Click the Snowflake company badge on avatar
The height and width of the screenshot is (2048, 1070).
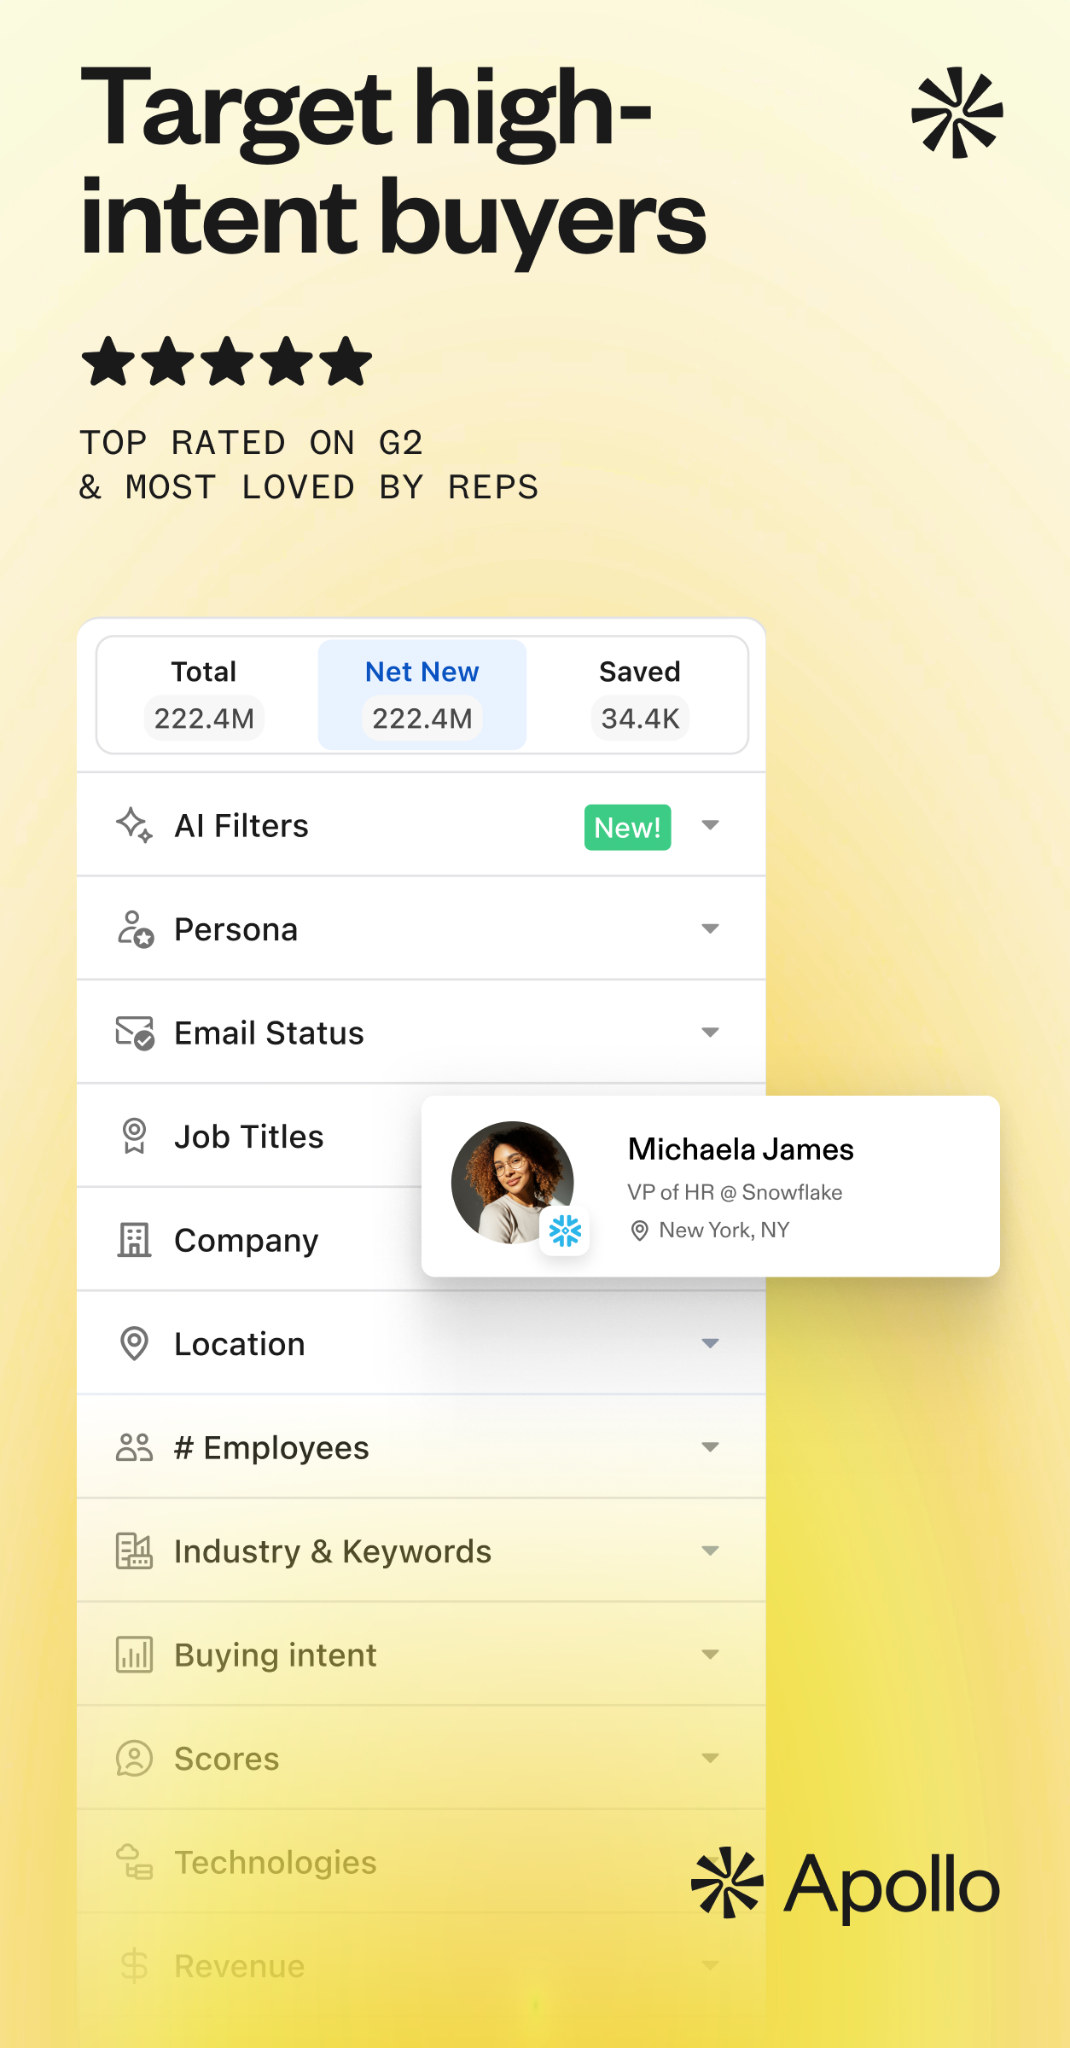(x=565, y=1231)
